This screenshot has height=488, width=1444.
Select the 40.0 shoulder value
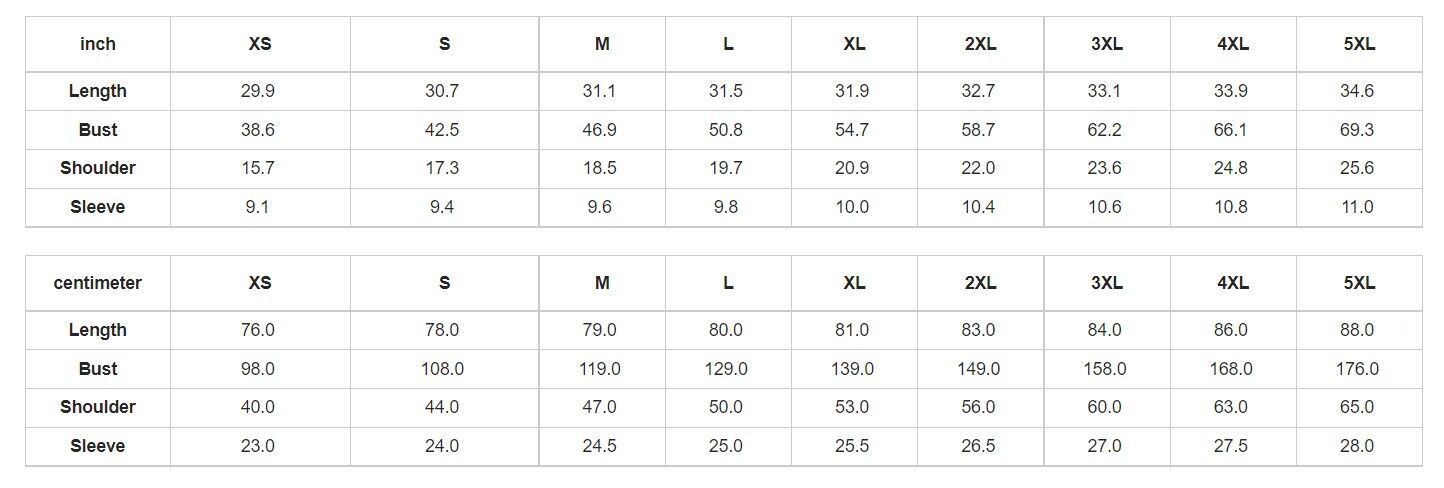click(258, 407)
